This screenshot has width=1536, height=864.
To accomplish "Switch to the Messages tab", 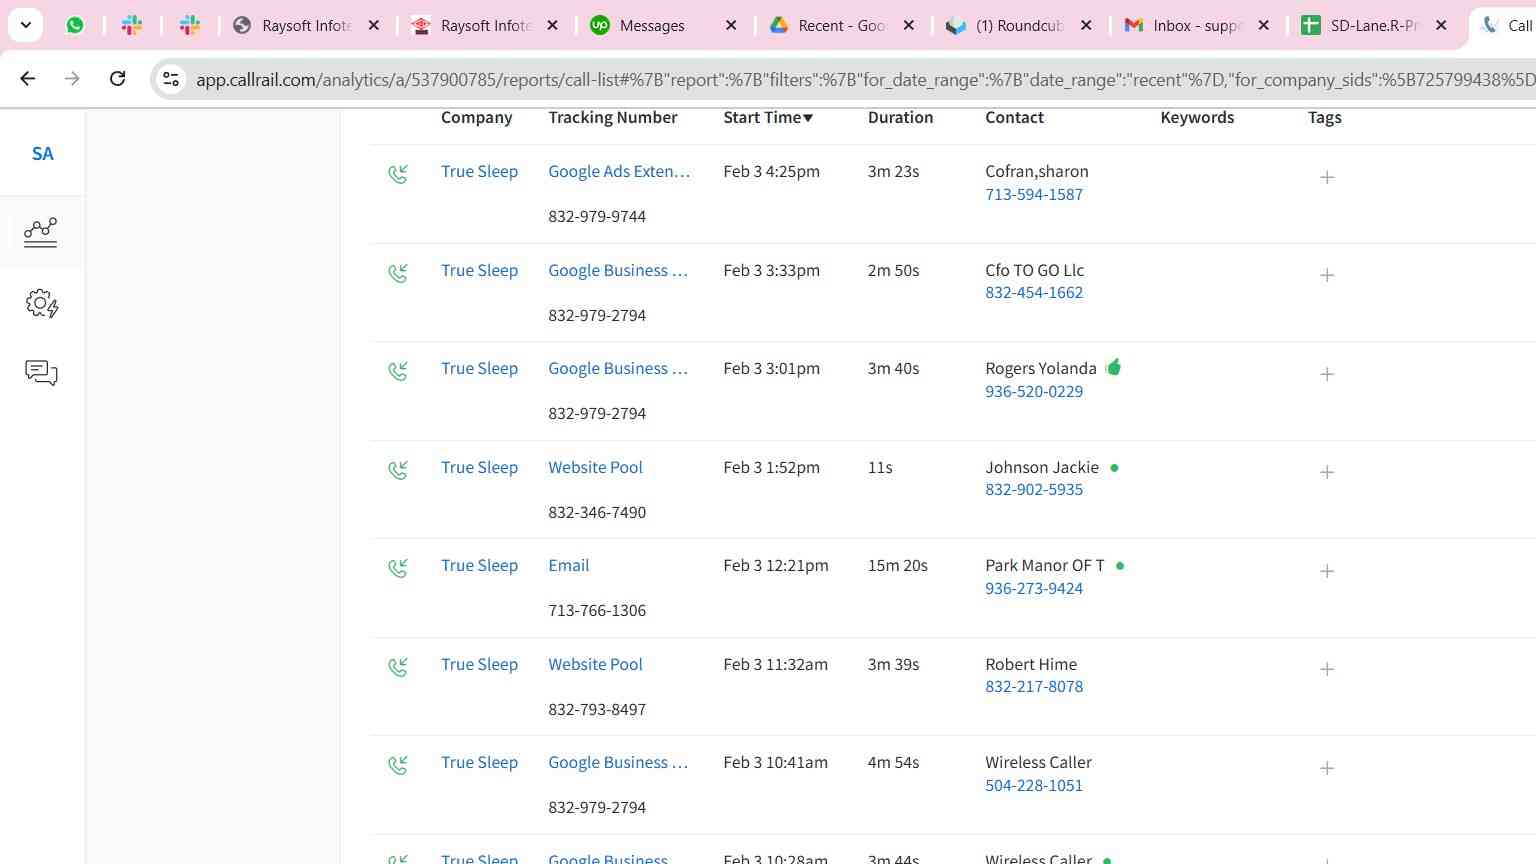I will coord(651,25).
